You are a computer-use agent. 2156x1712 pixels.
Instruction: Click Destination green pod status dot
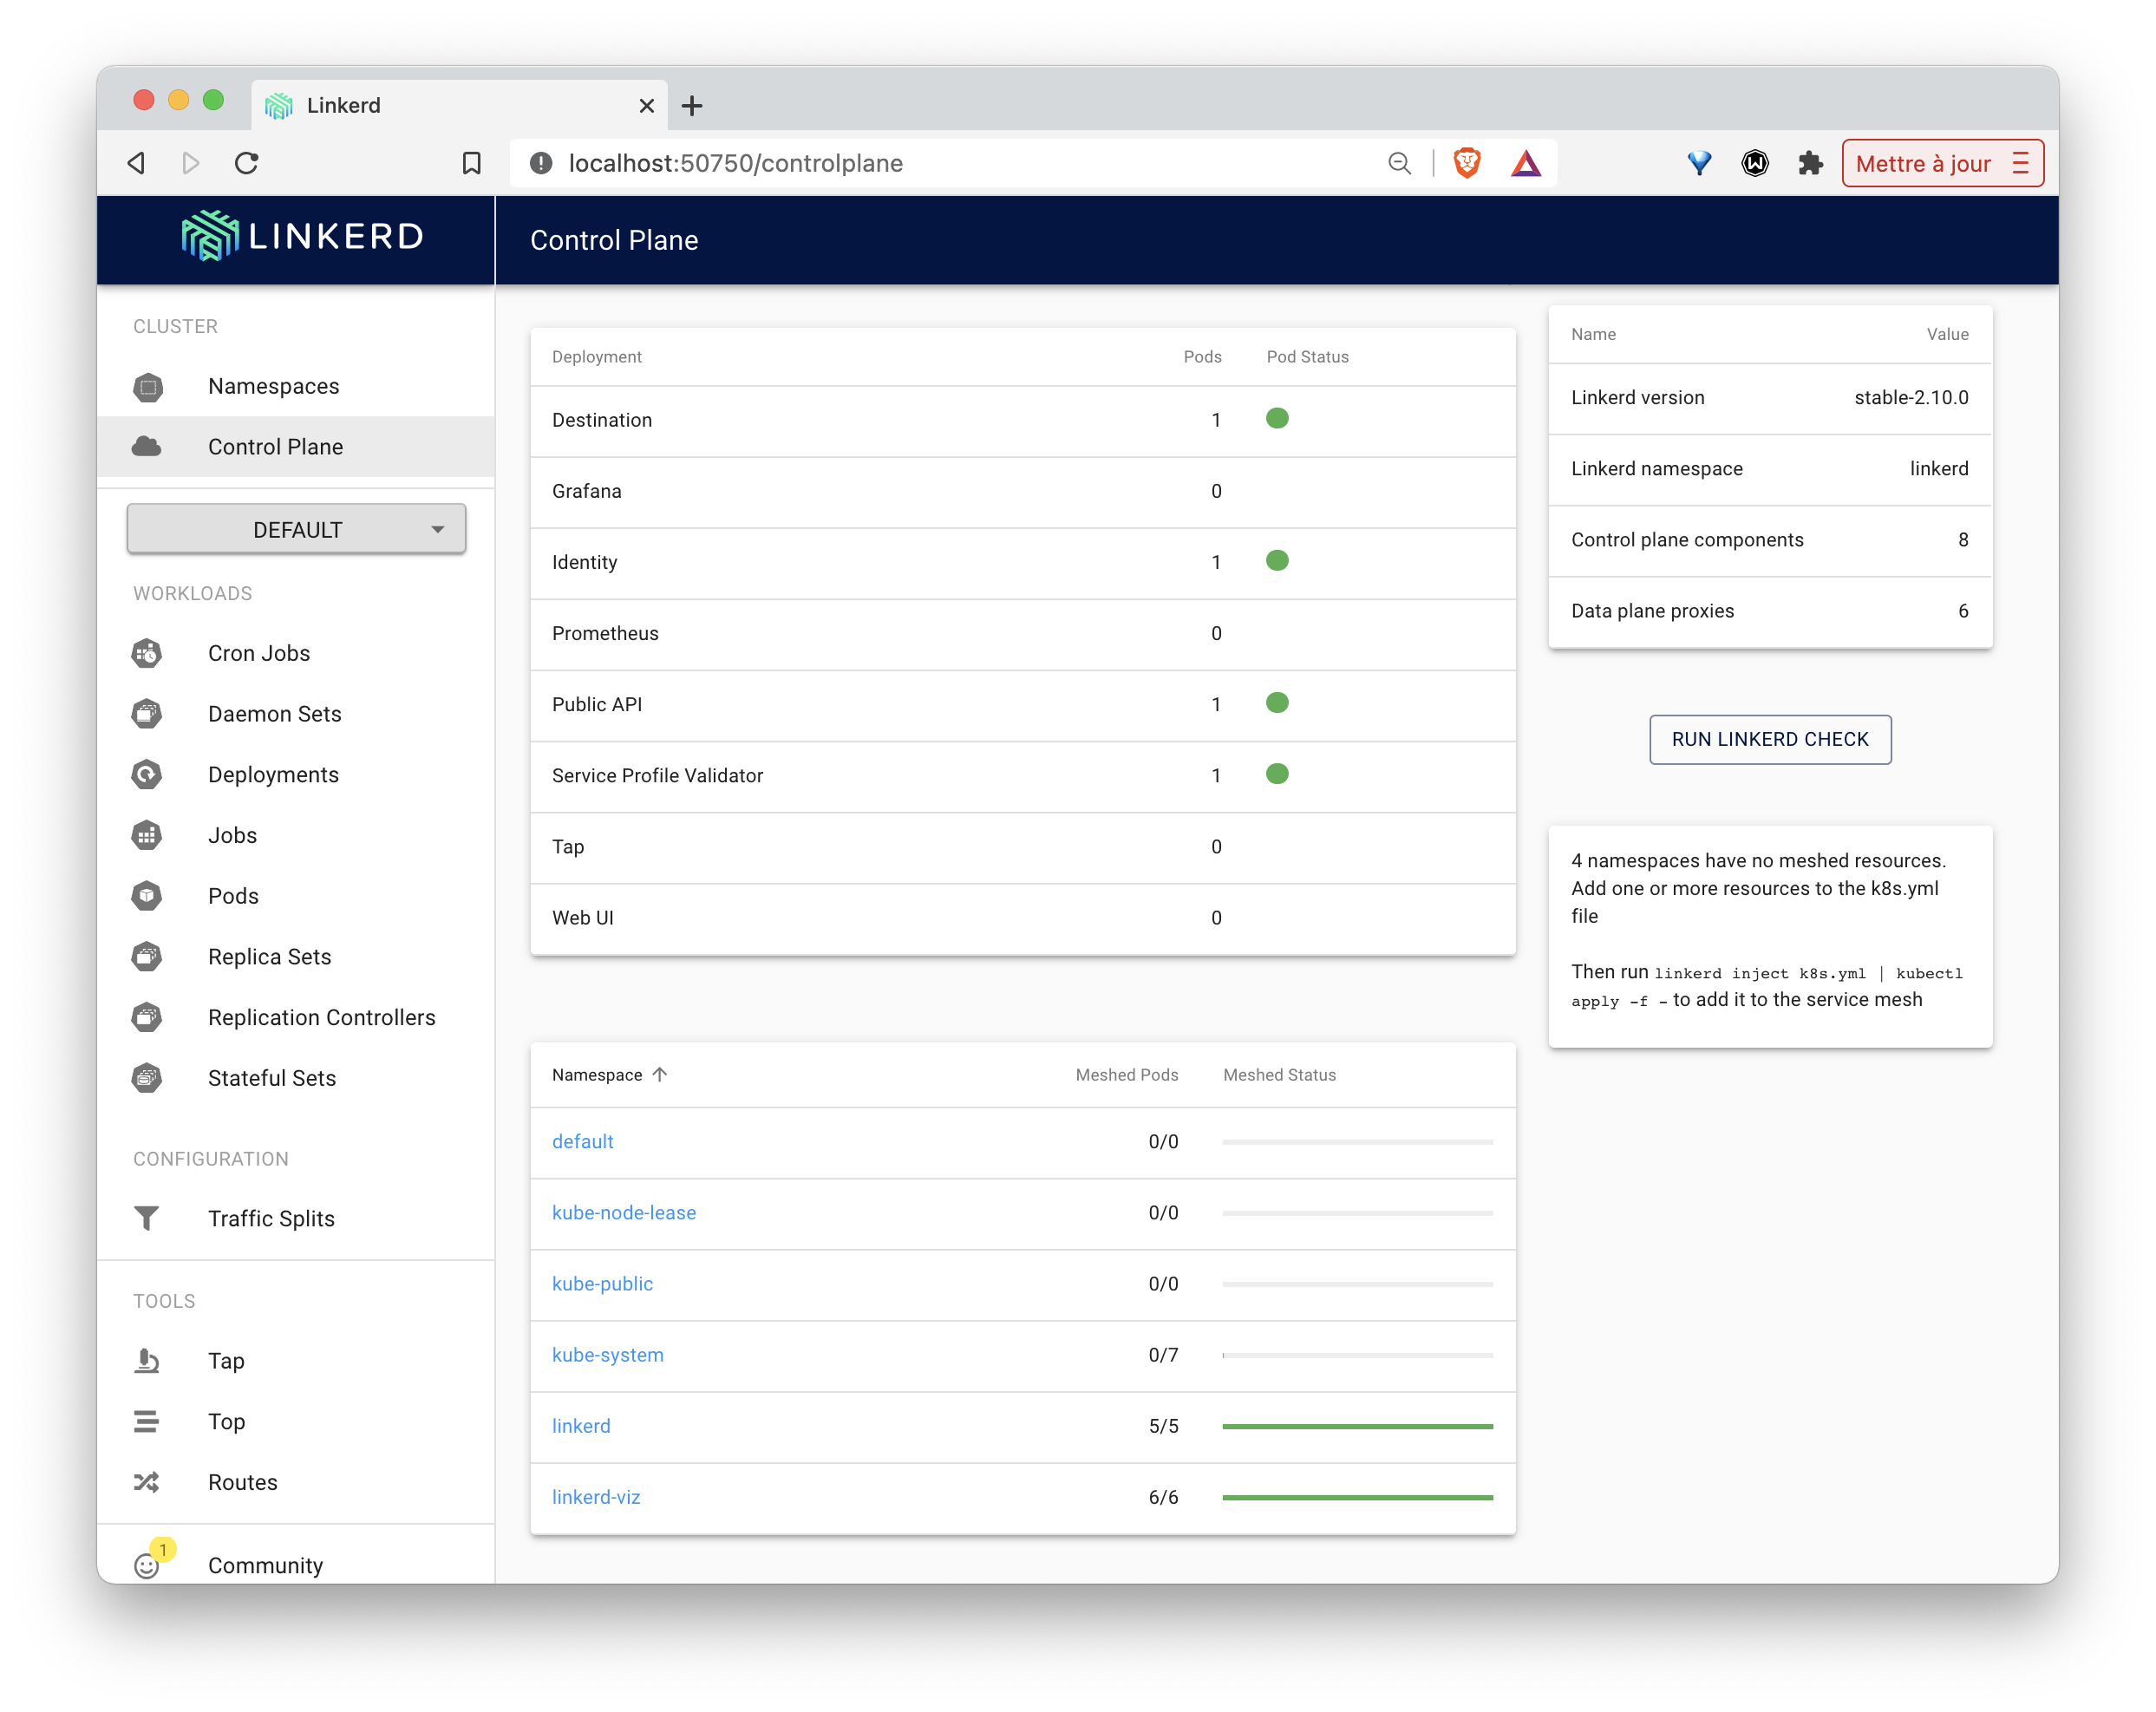point(1277,419)
